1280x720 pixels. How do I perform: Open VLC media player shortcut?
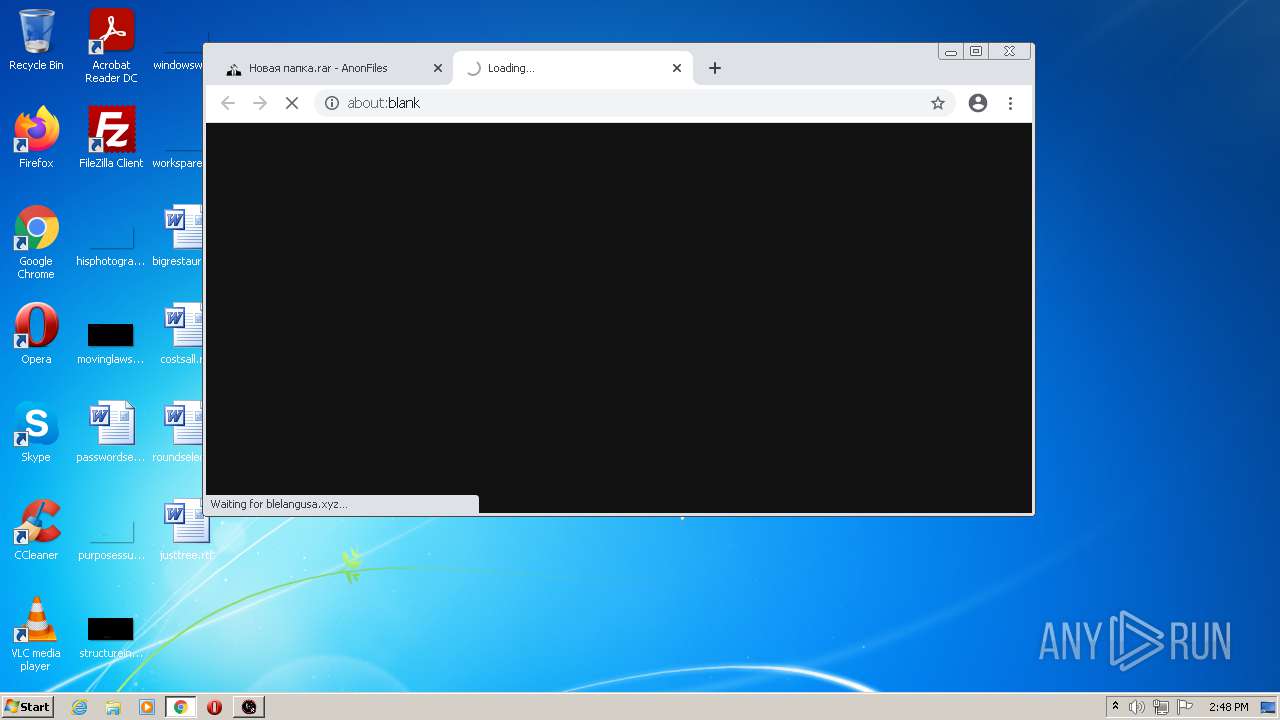pyautogui.click(x=36, y=634)
